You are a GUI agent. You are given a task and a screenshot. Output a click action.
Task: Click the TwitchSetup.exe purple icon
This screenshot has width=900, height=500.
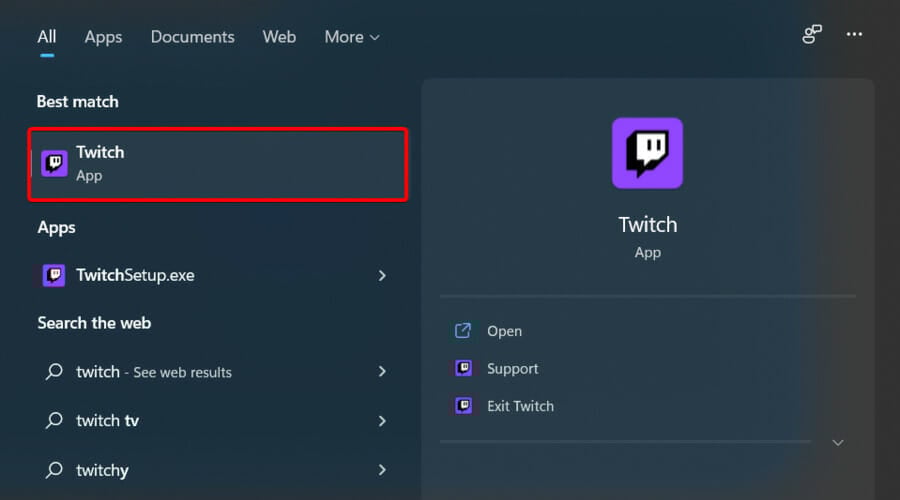54,276
